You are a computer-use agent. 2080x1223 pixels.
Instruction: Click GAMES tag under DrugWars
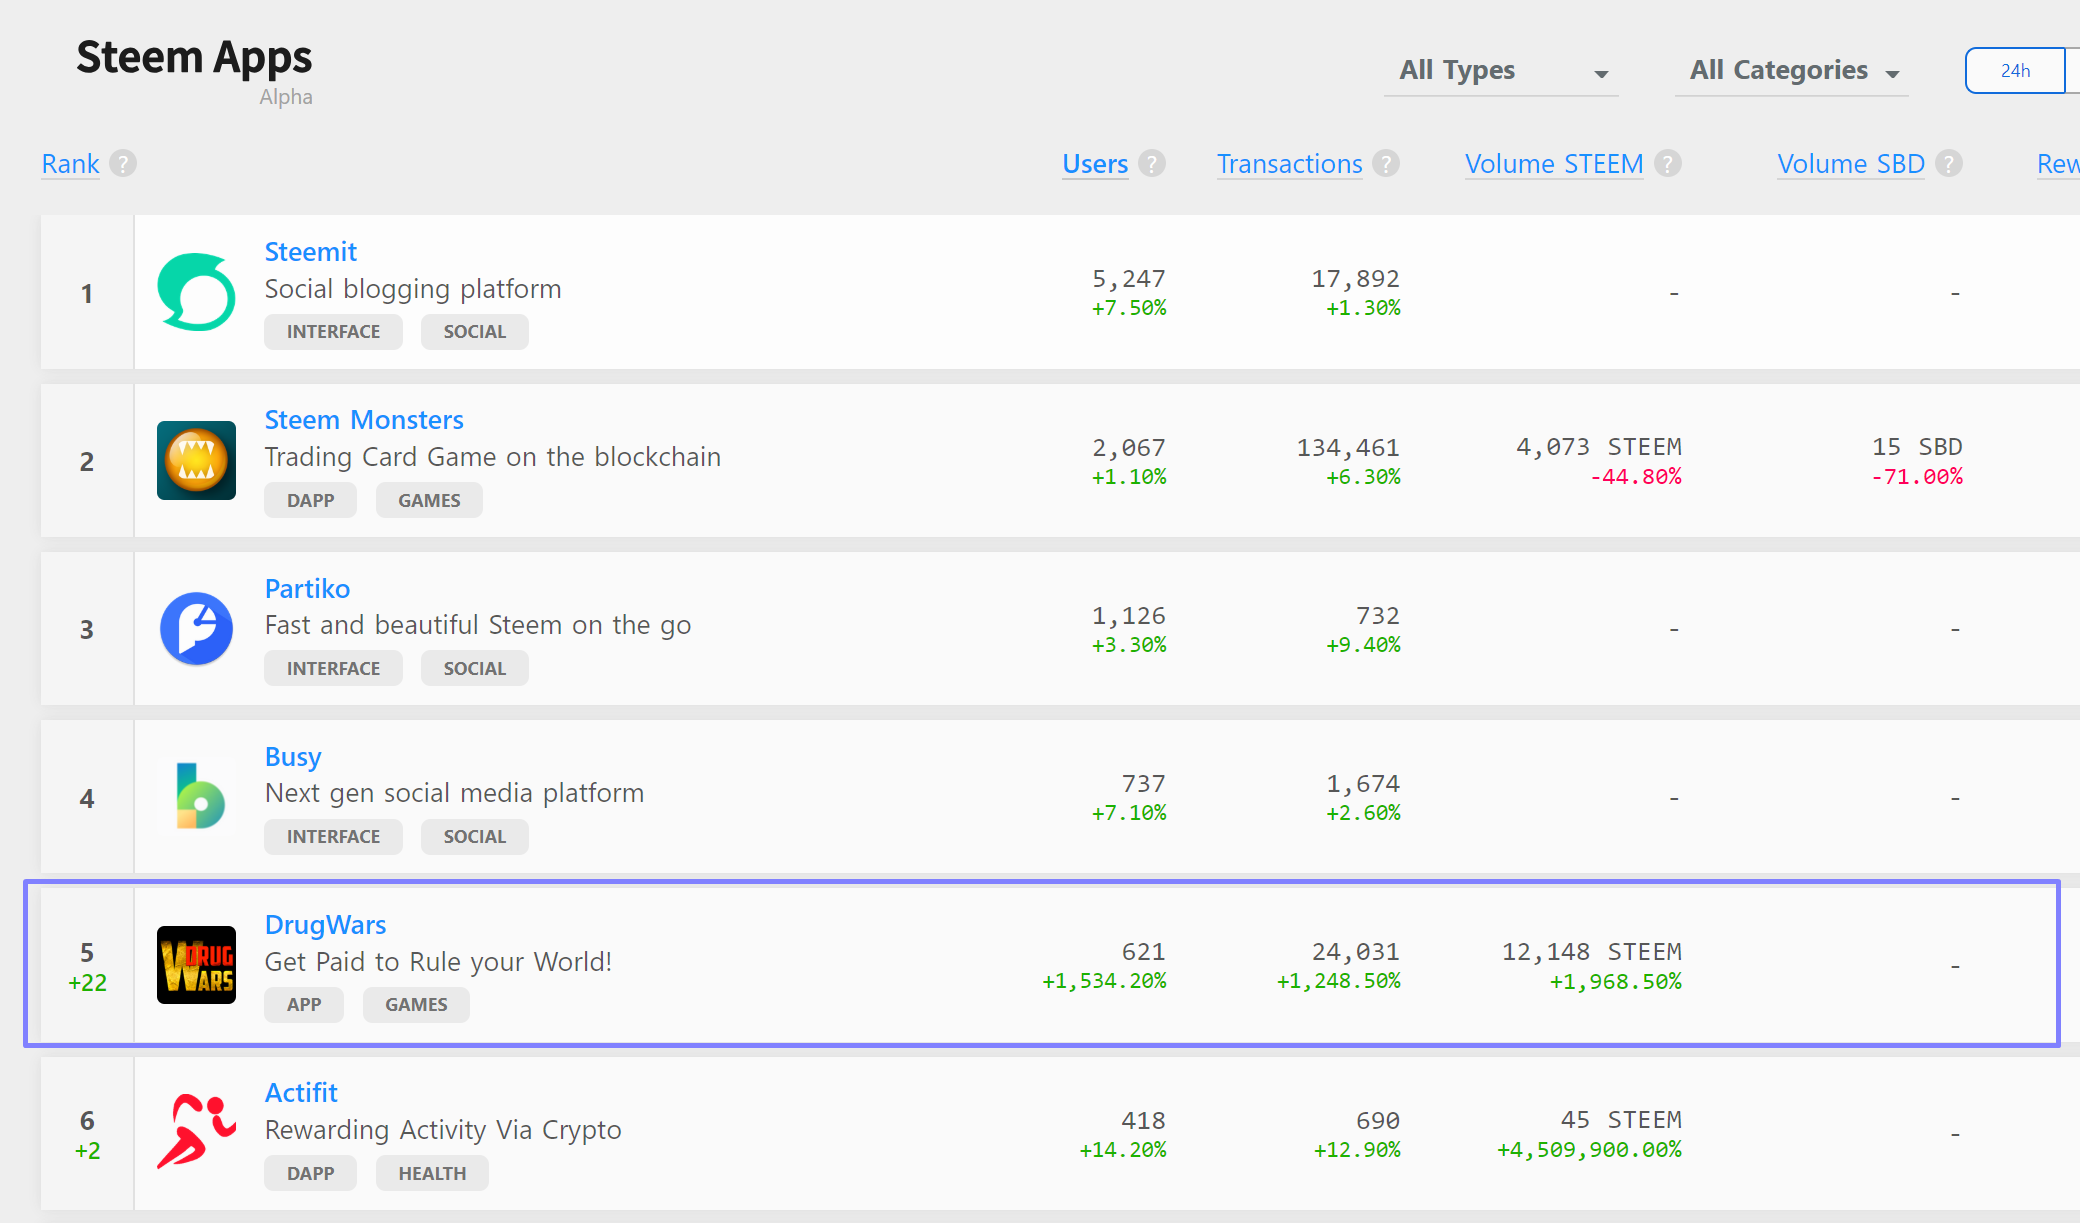pos(416,1005)
